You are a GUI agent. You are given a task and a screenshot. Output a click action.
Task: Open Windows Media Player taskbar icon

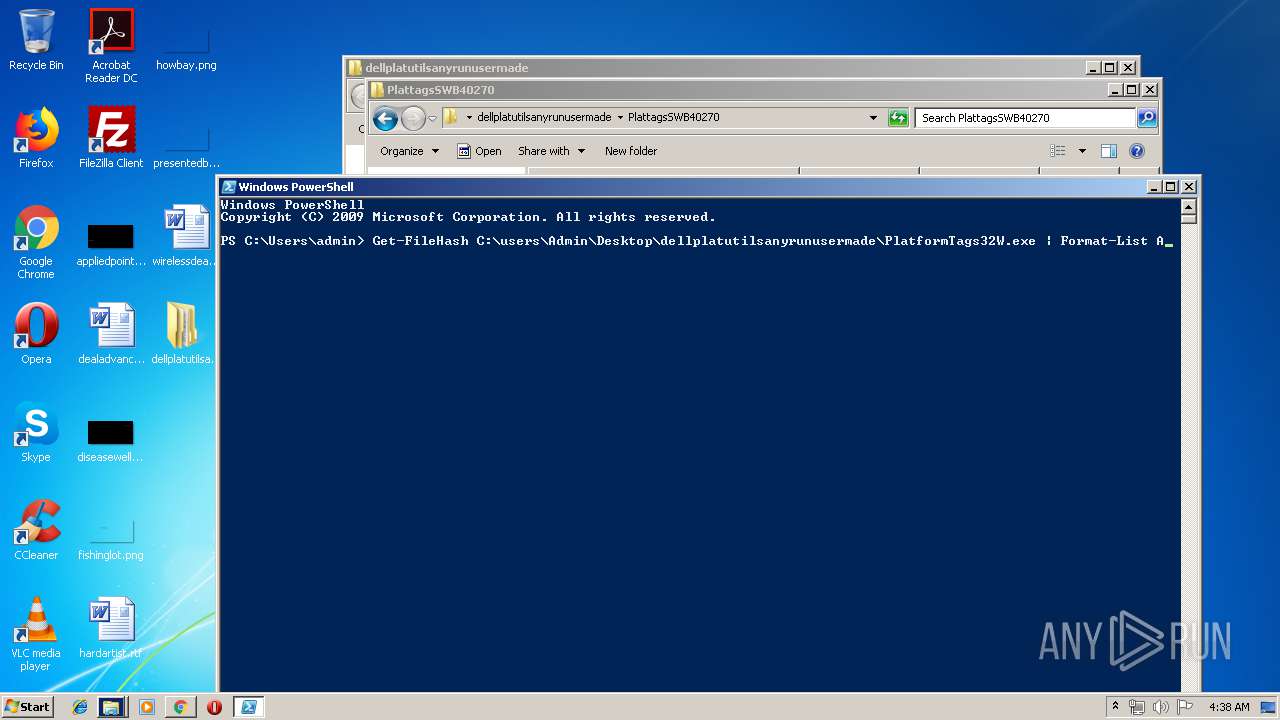pyautogui.click(x=147, y=707)
